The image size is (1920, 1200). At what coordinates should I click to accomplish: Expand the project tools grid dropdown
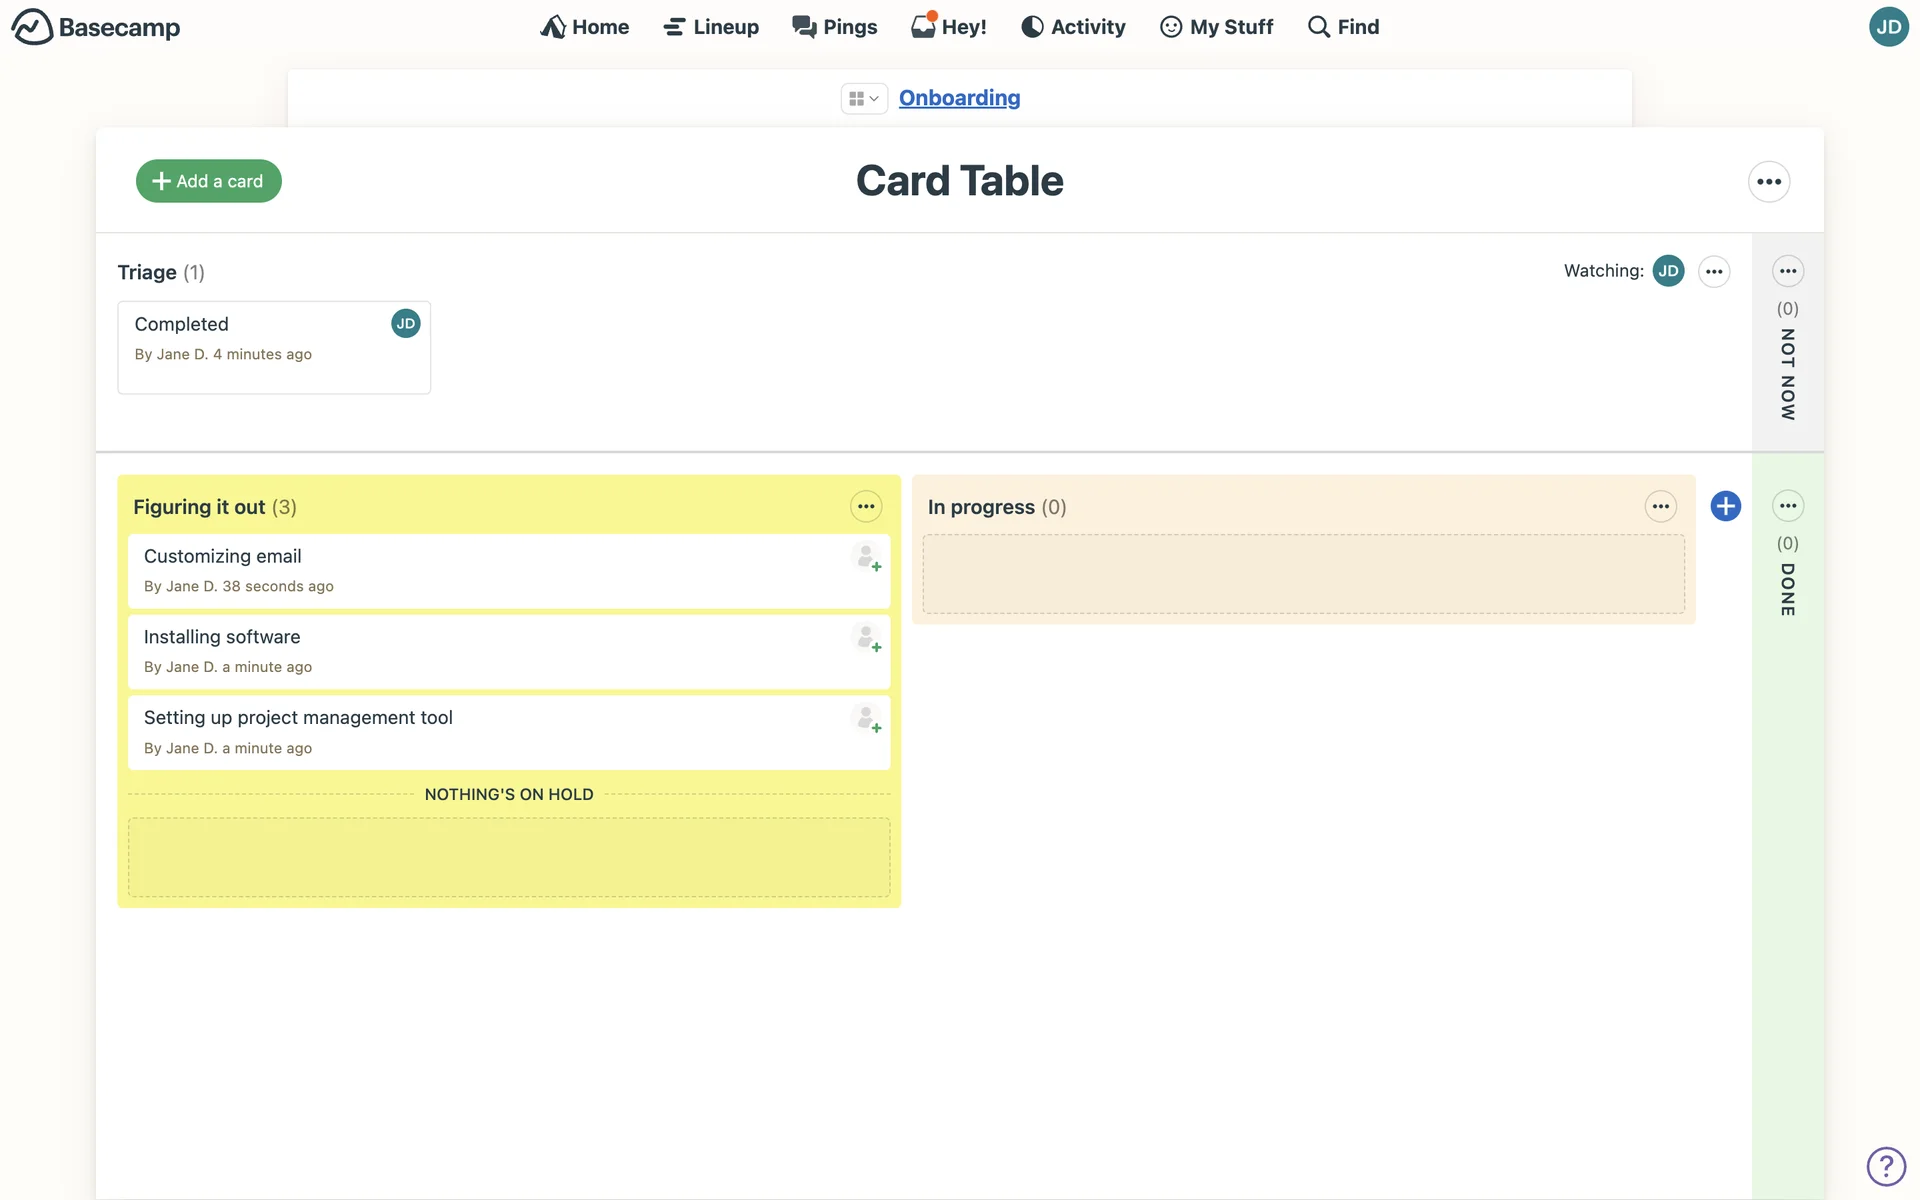click(x=863, y=98)
